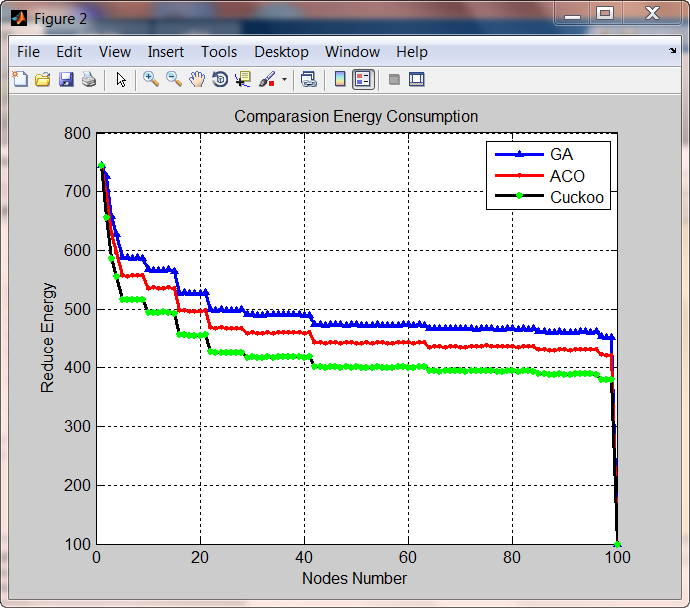This screenshot has height=608, width=690.
Task: Click the Reduce Energy y-axis label
Action: (47, 338)
